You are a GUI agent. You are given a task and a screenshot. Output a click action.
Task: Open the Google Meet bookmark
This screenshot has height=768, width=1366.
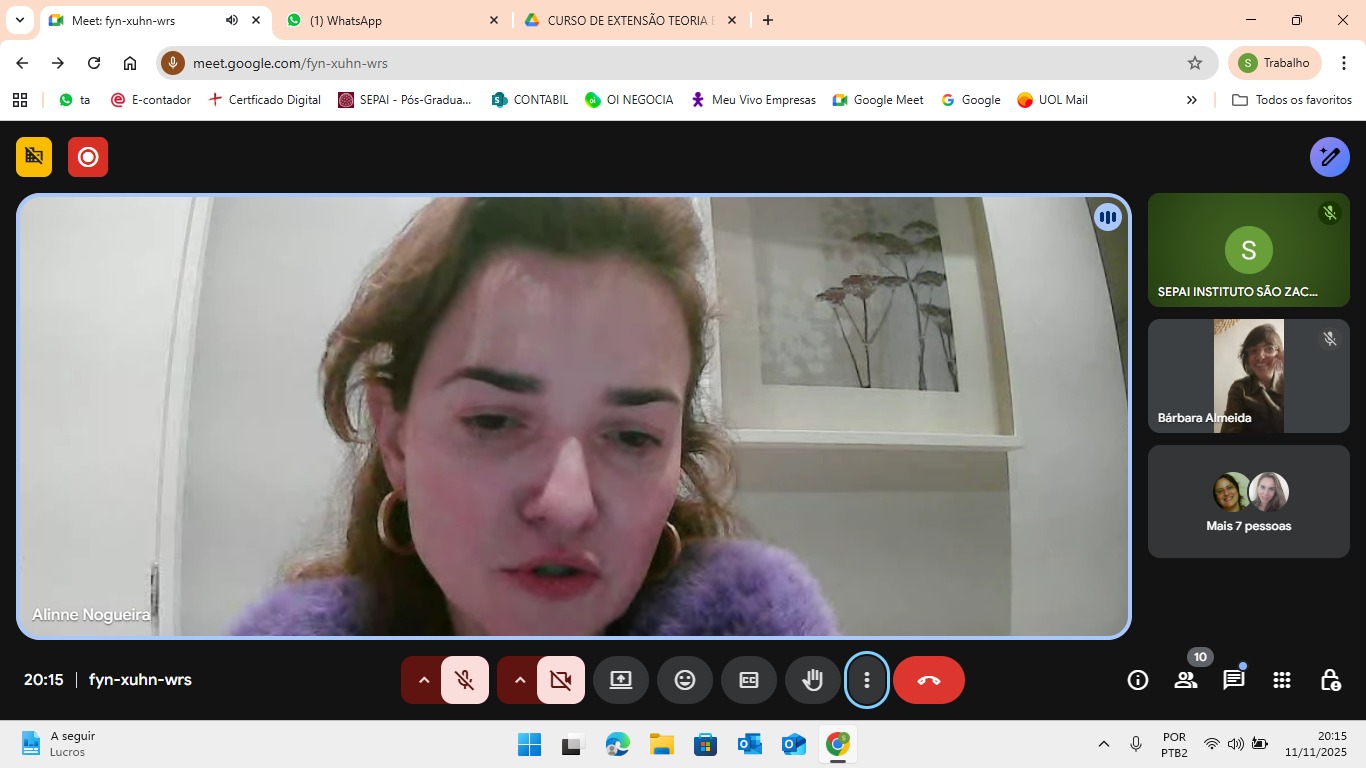(x=877, y=100)
